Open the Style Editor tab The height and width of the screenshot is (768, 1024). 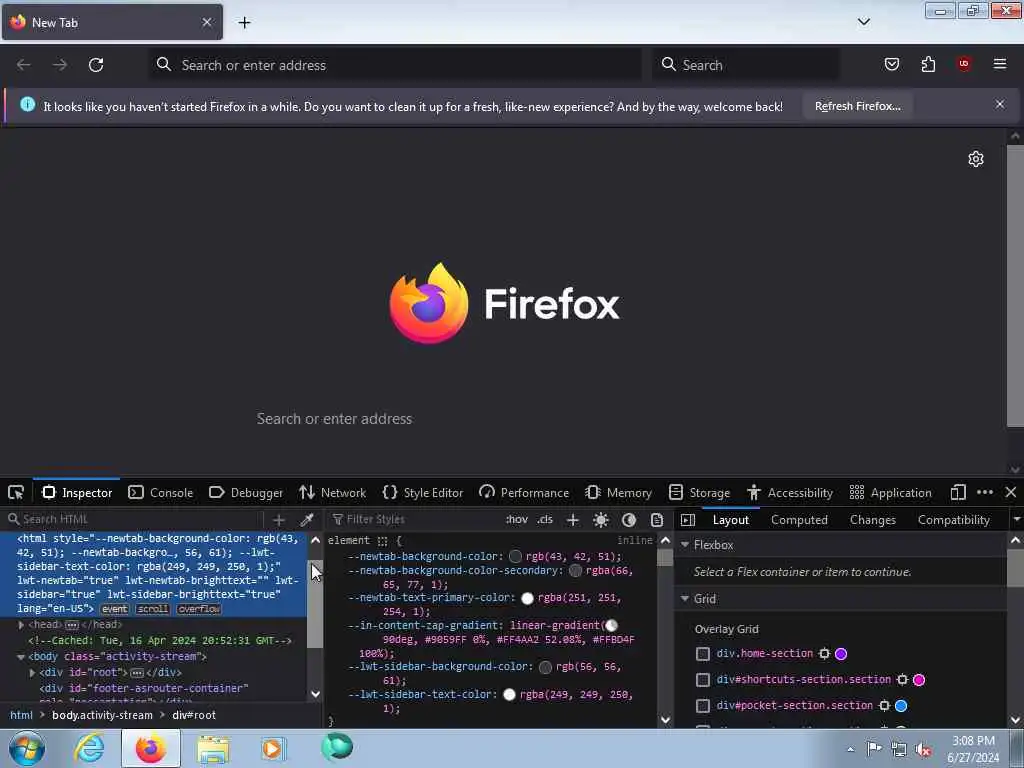(423, 492)
